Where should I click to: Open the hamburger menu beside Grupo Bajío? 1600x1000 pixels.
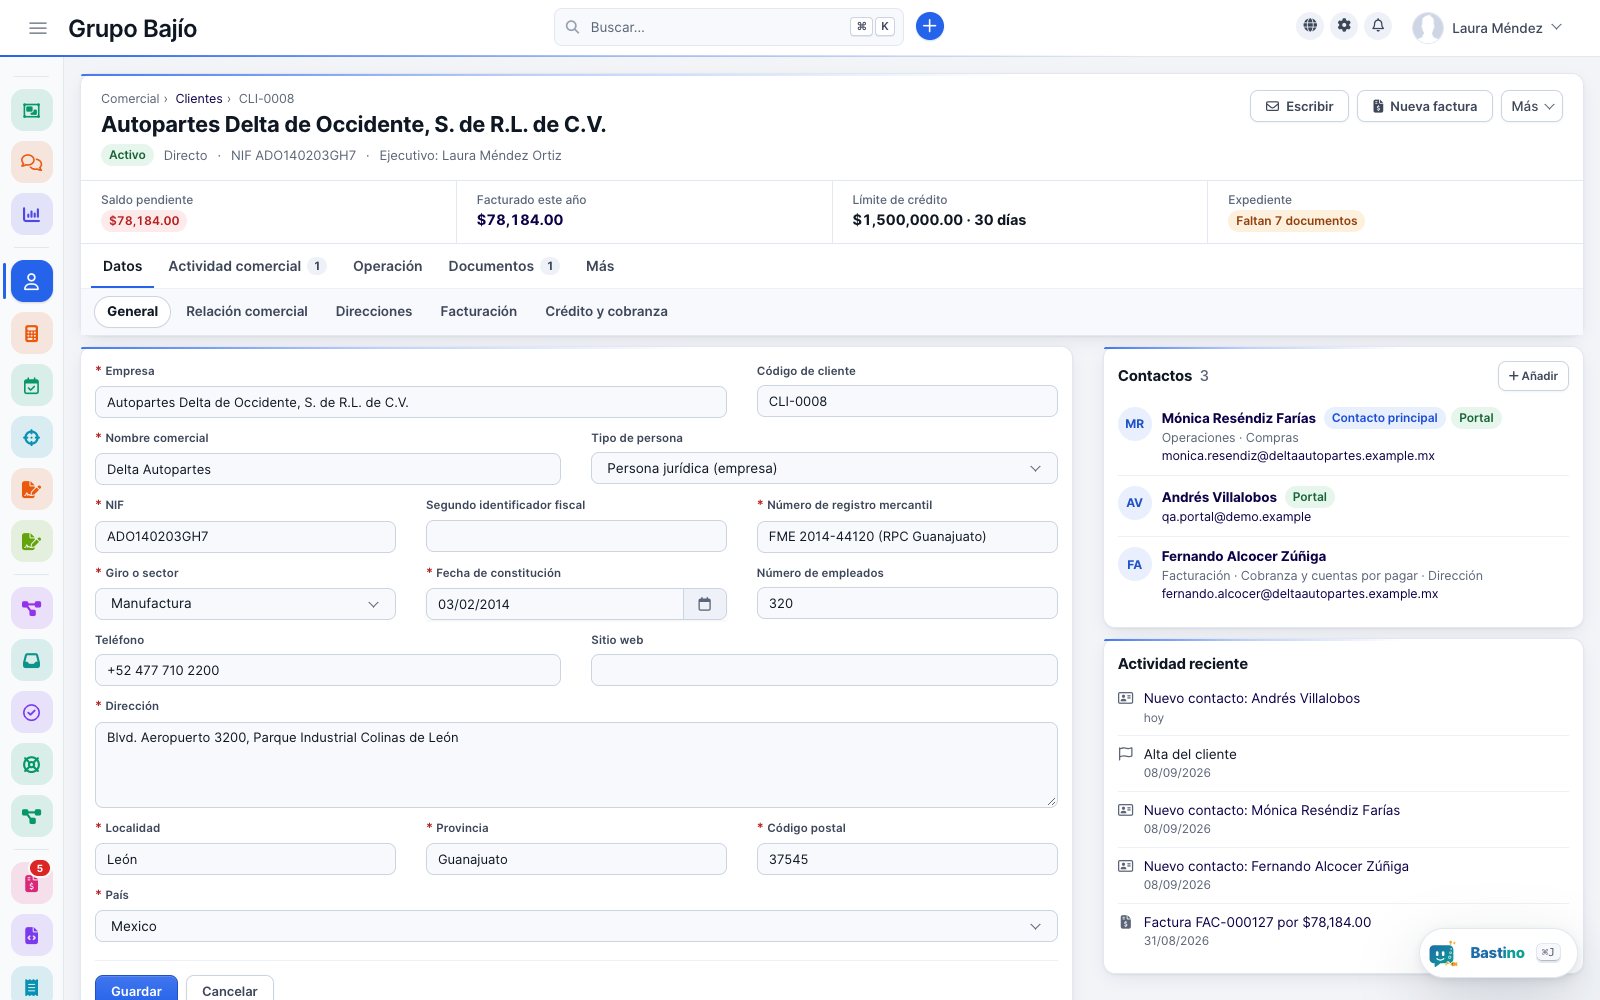pos(38,28)
